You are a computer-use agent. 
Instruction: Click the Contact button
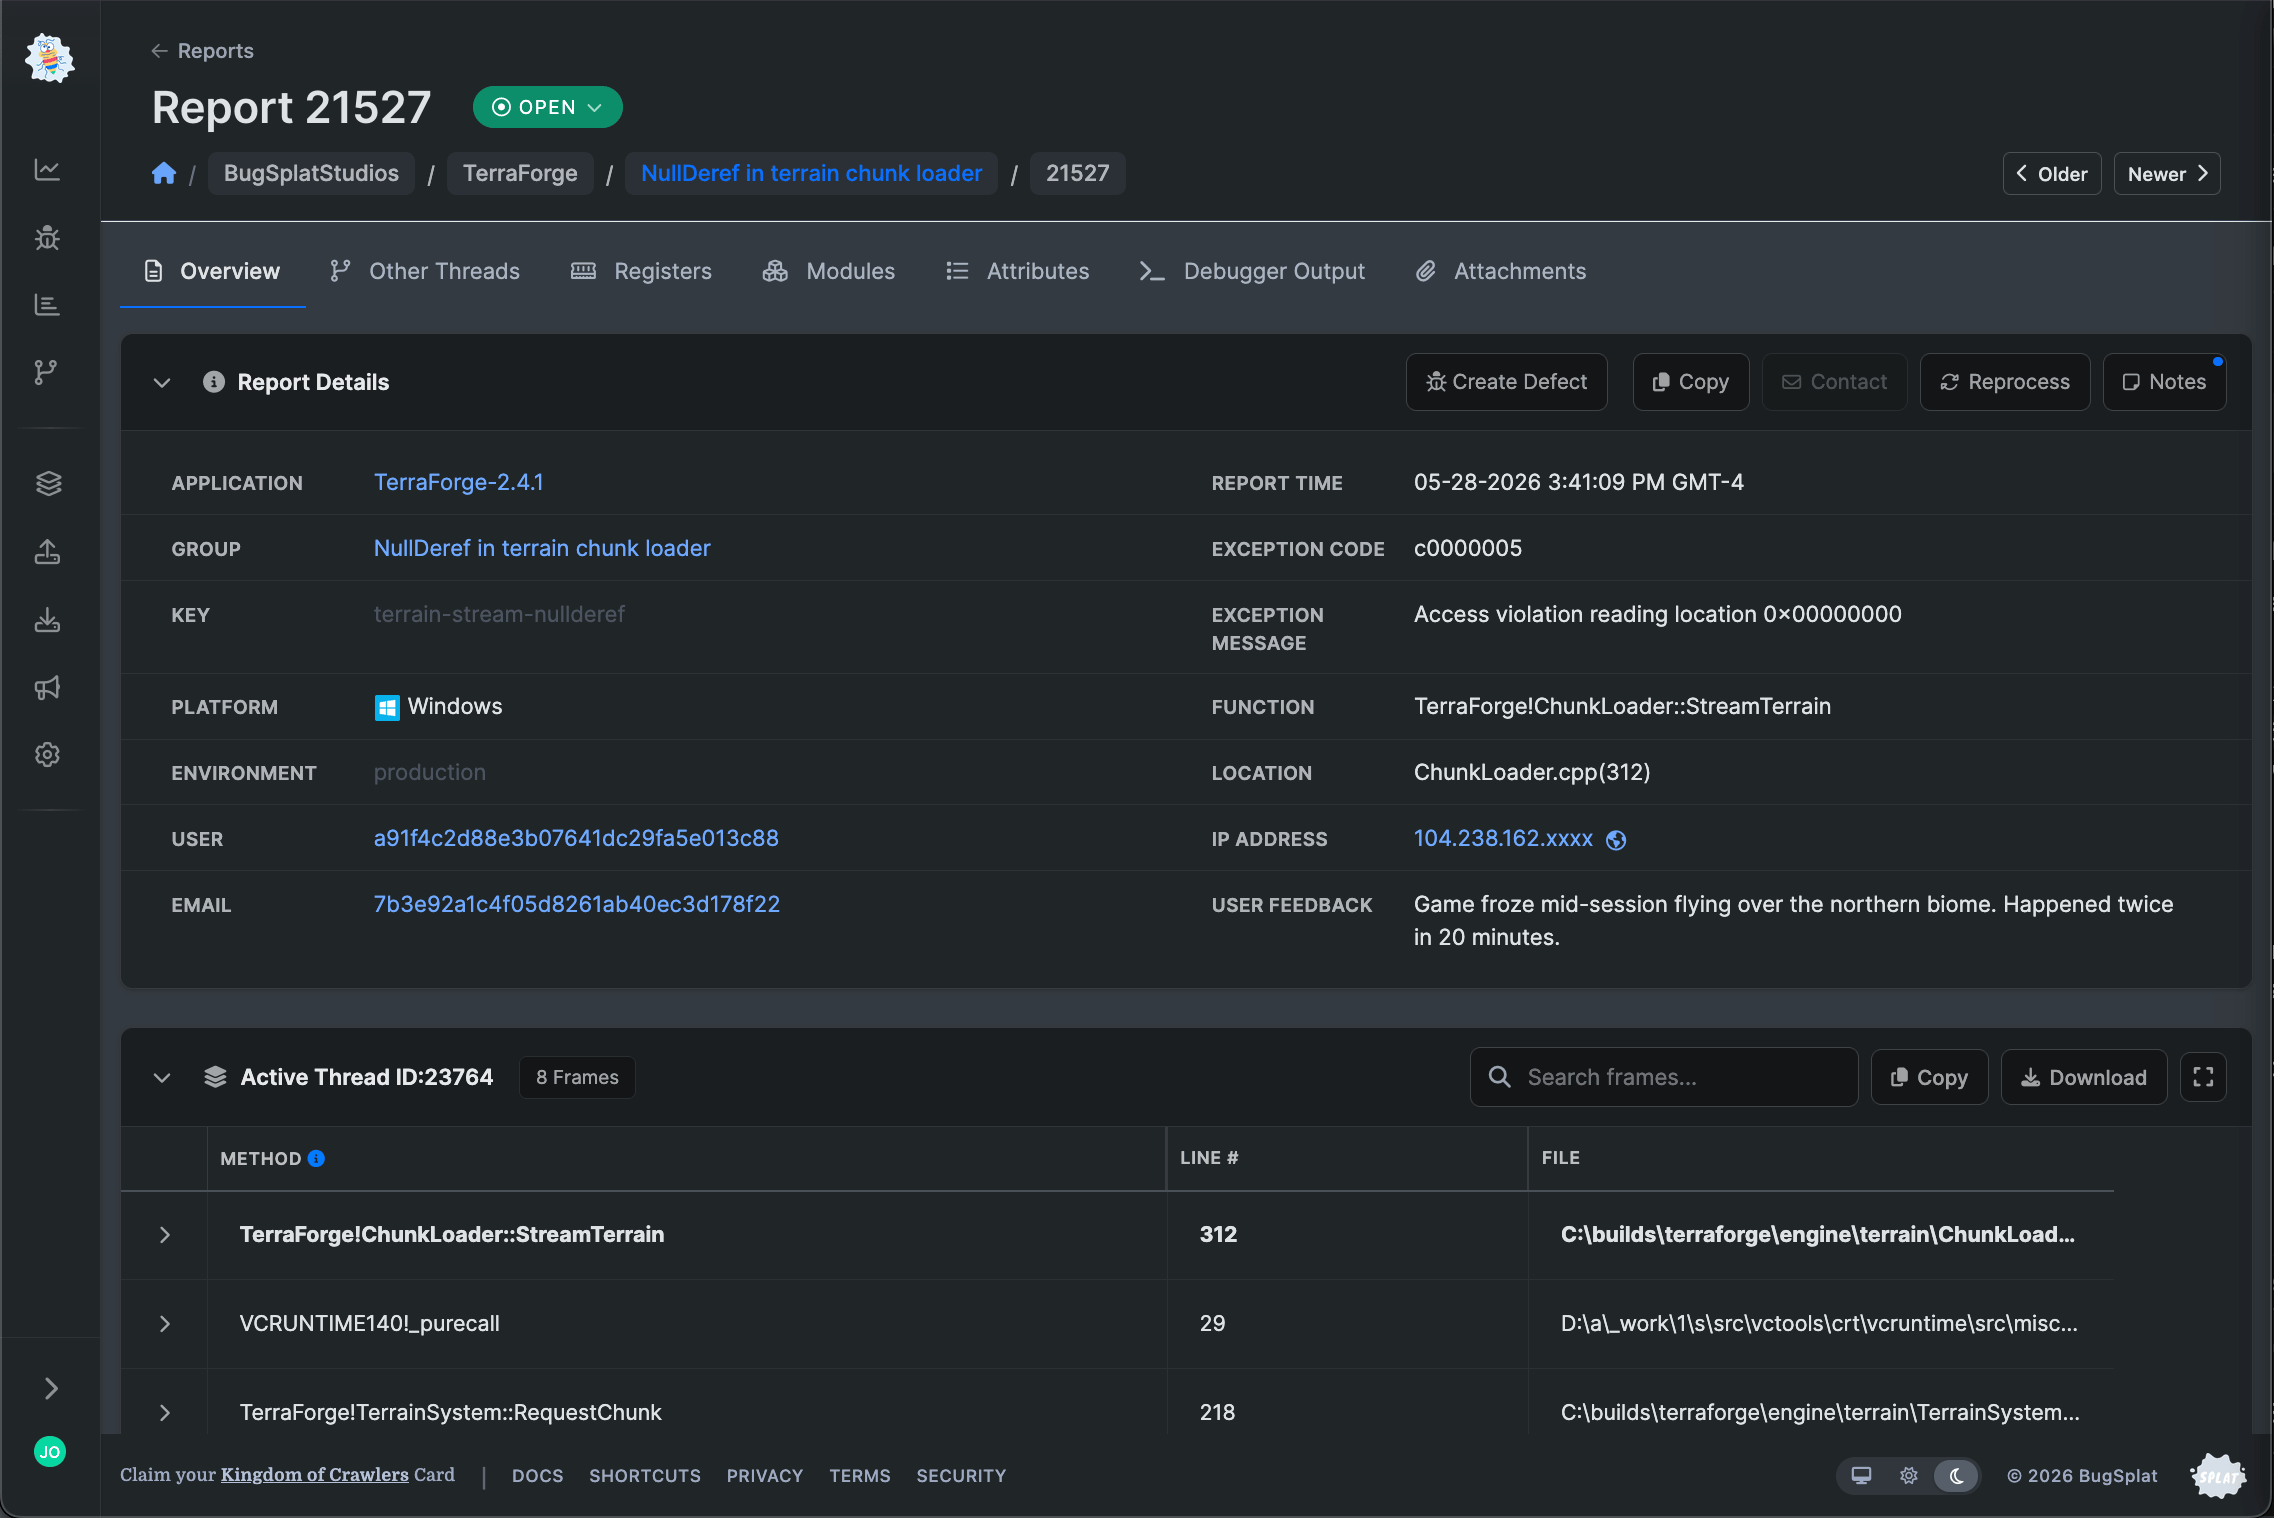1834,382
